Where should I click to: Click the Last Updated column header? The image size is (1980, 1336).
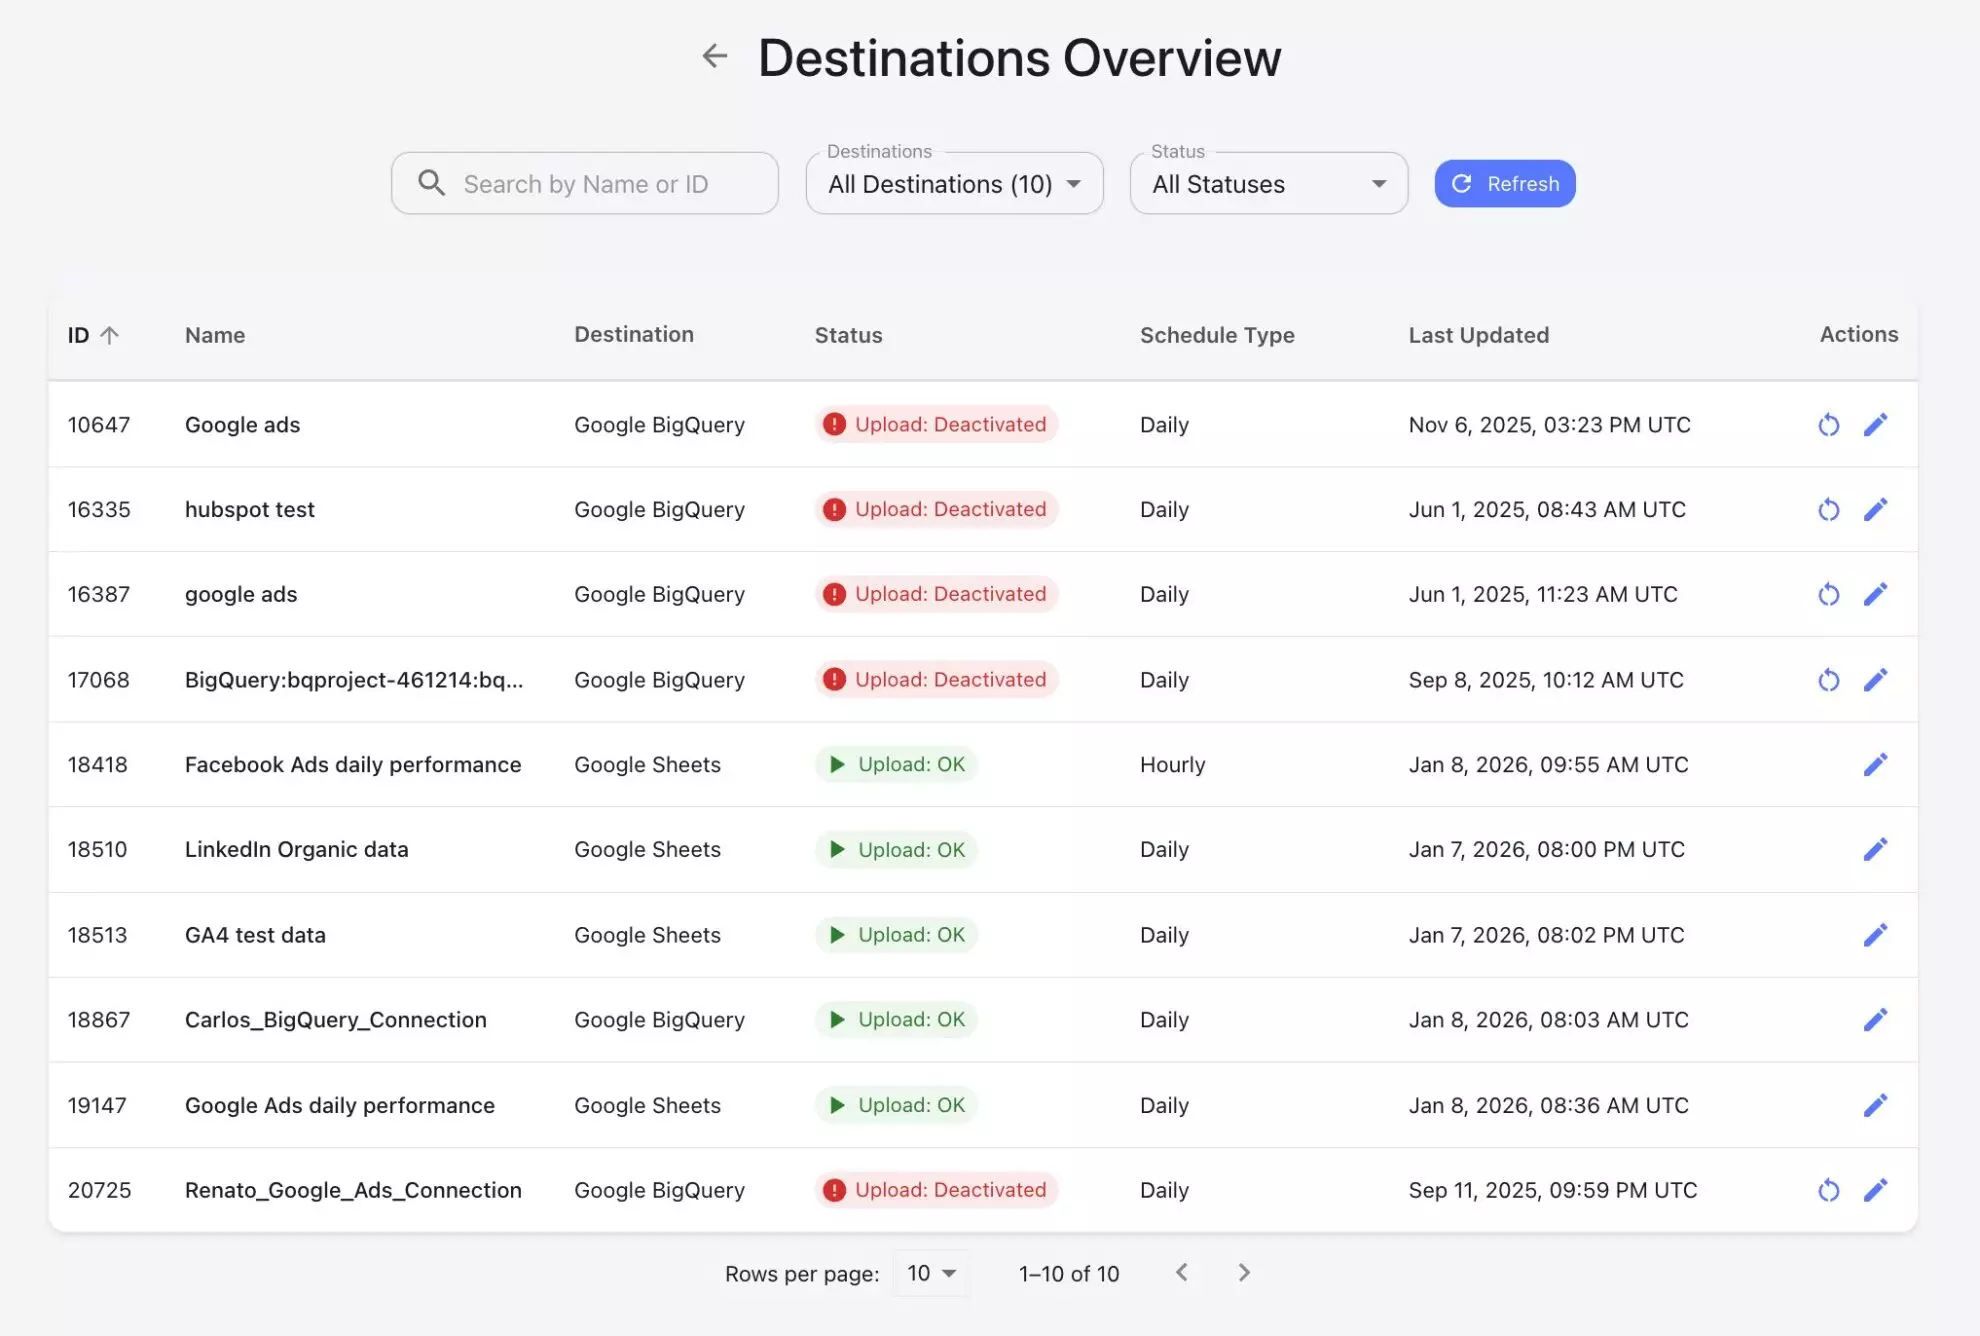1478,335
